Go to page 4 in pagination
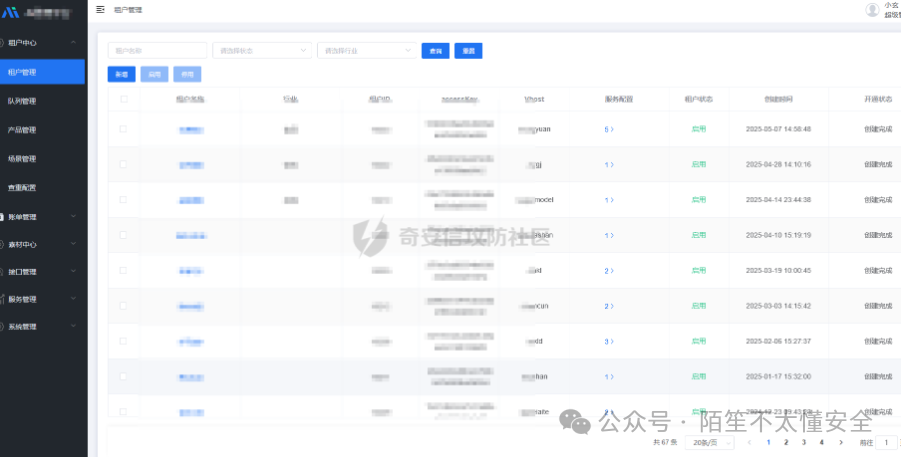The image size is (901, 457). pyautogui.click(x=822, y=442)
